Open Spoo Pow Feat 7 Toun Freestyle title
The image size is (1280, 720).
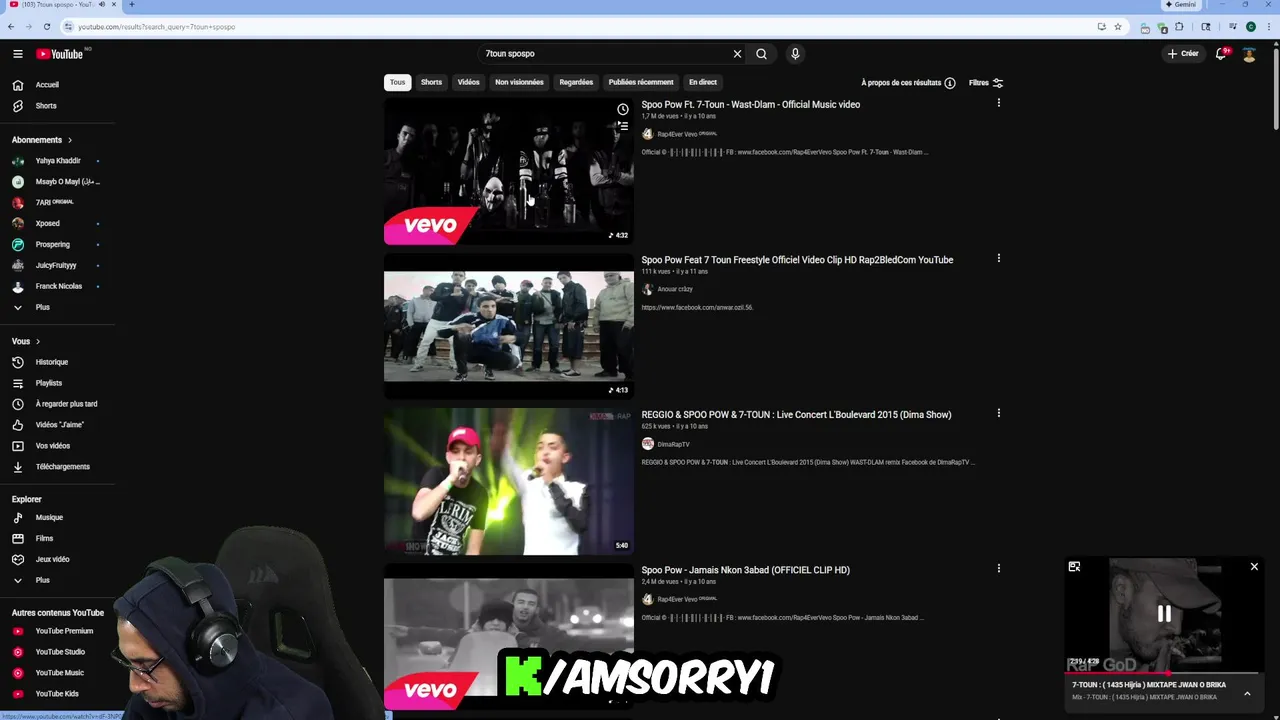[x=797, y=260]
